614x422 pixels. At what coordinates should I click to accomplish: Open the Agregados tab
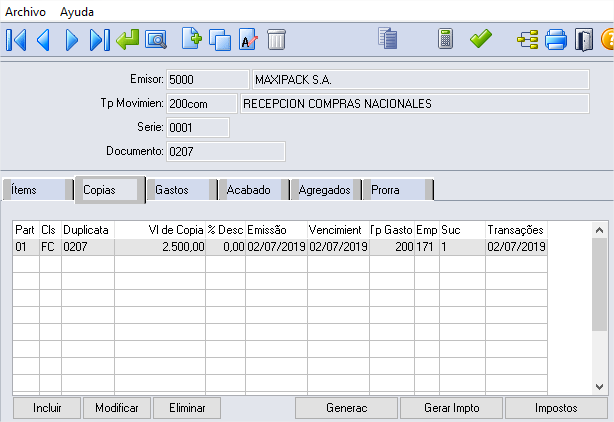pyautogui.click(x=326, y=190)
